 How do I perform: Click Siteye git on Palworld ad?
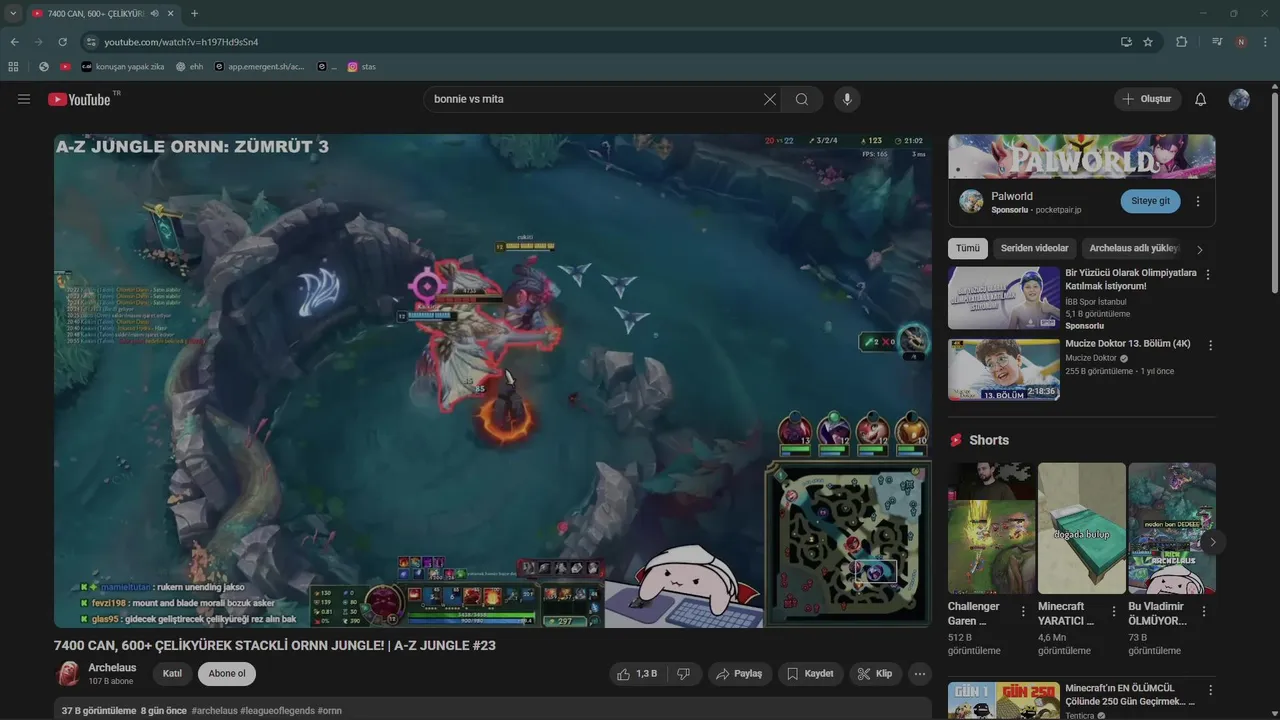click(1150, 201)
